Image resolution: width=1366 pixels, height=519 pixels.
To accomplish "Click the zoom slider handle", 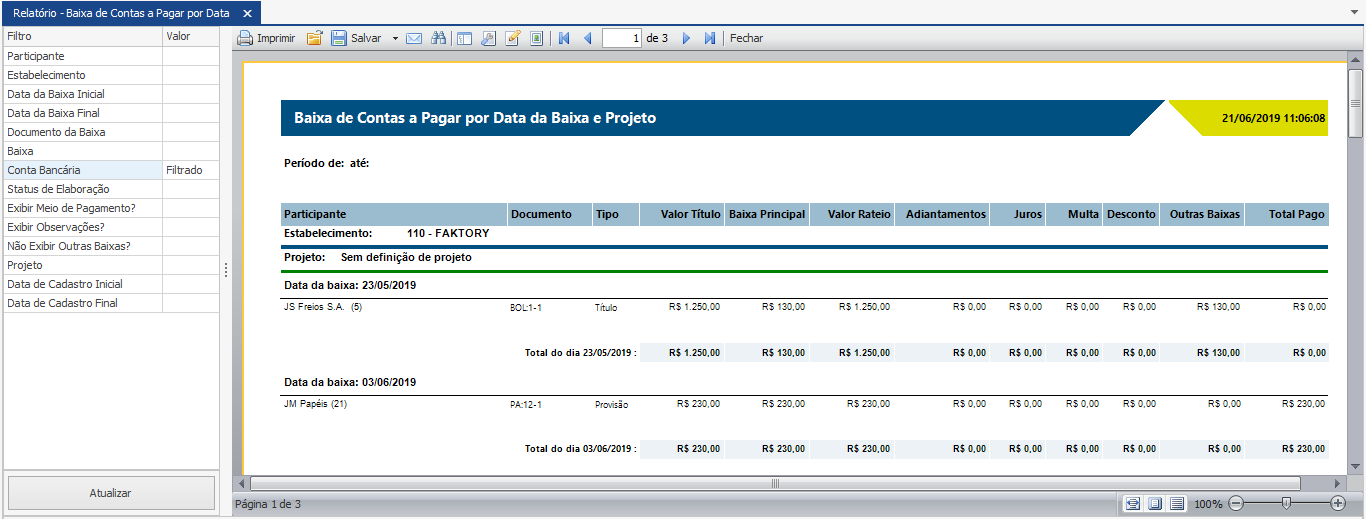I will [x=1286, y=503].
